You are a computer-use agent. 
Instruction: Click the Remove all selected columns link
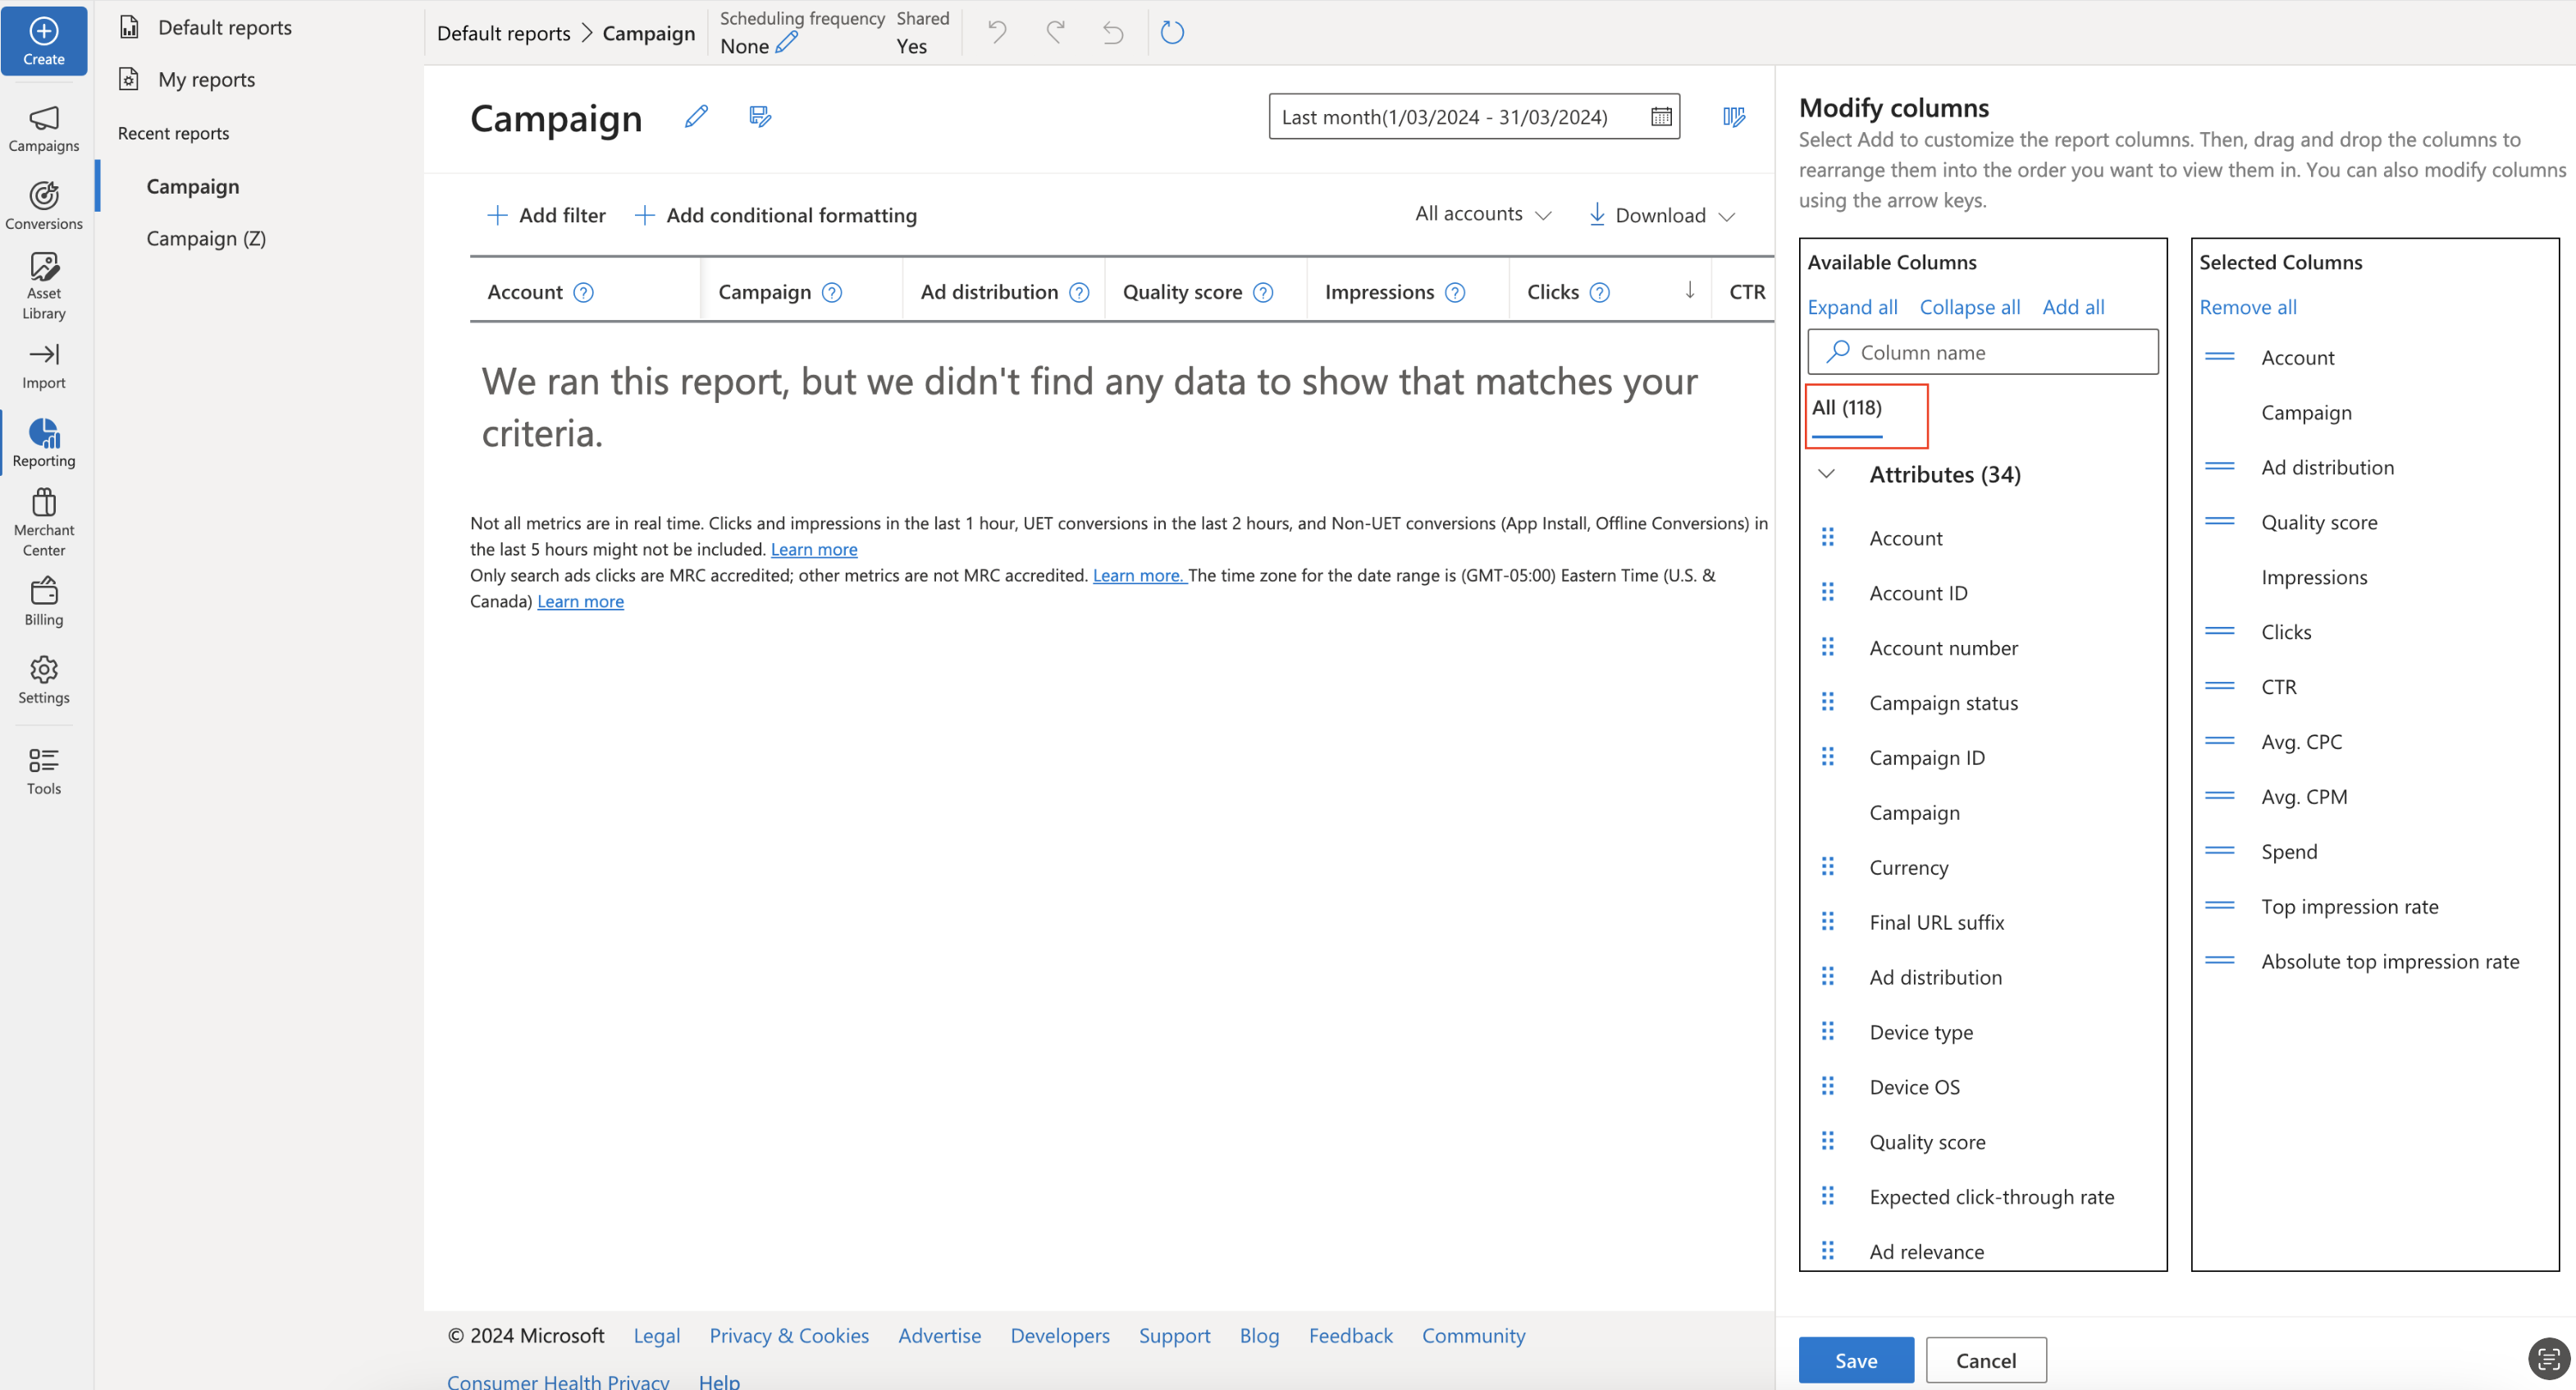coord(2249,304)
